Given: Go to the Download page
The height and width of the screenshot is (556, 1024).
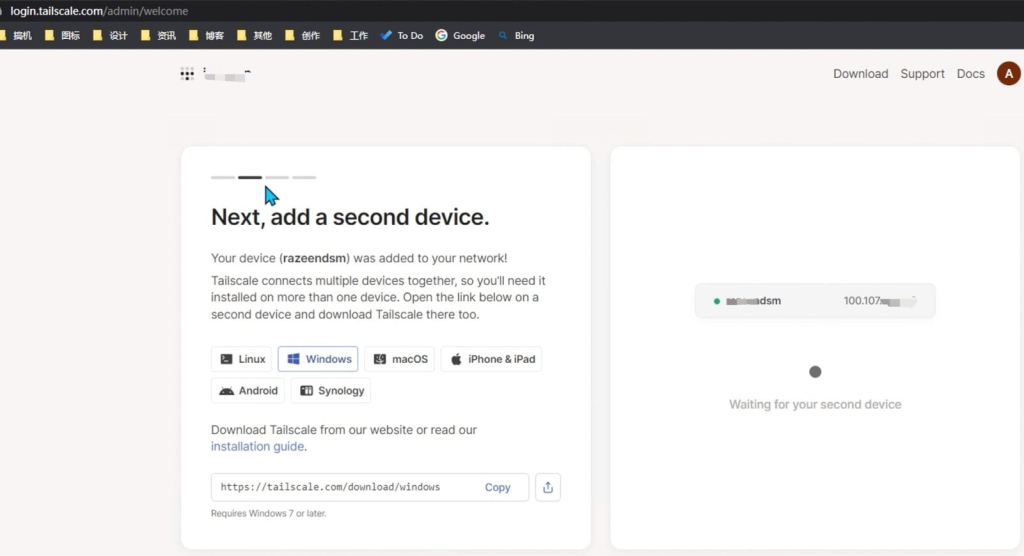Looking at the screenshot, I should click(x=860, y=74).
